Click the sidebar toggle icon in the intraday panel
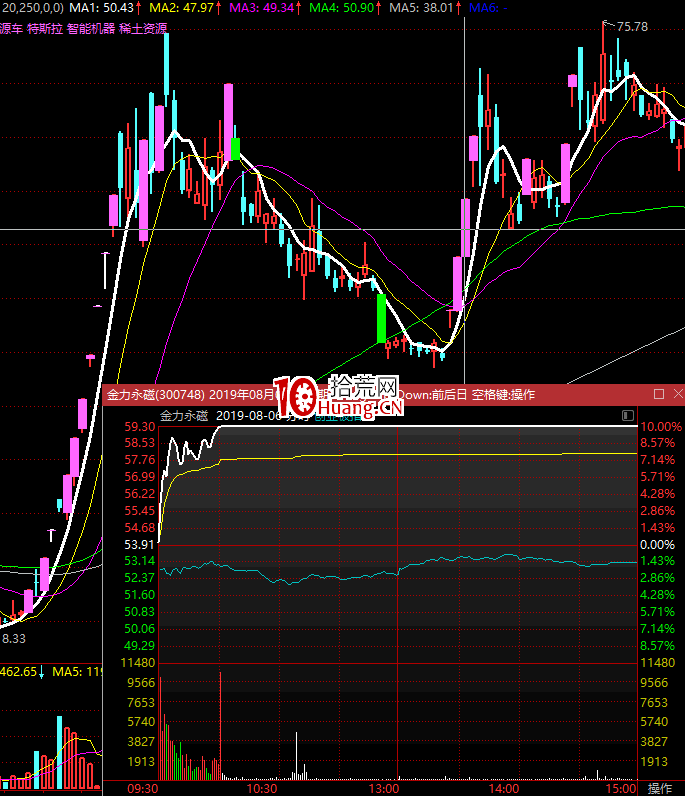 tap(628, 416)
